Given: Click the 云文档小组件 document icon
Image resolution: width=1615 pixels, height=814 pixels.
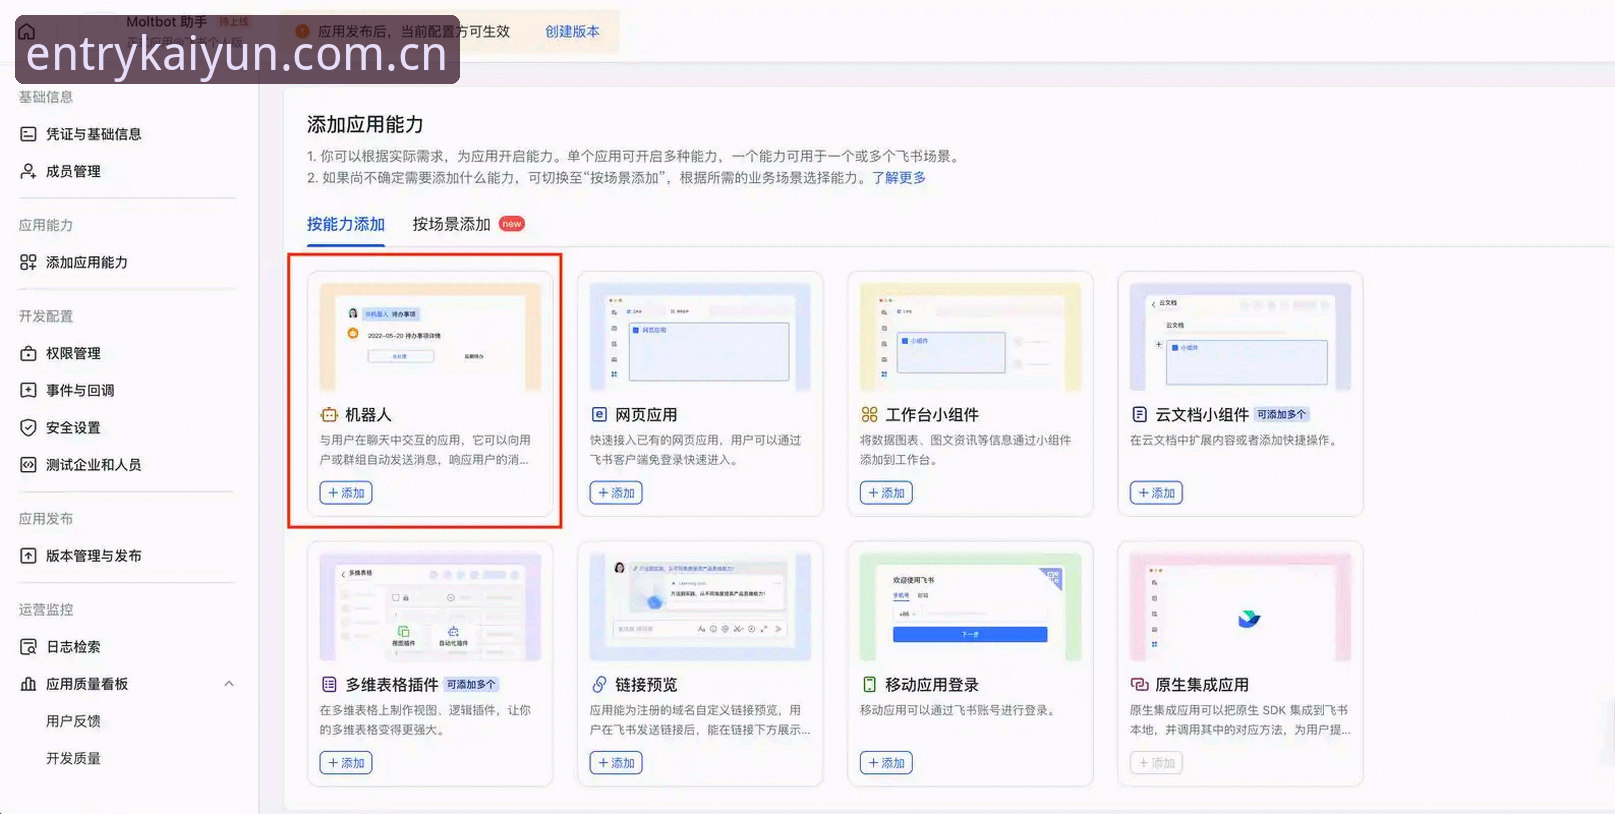Looking at the screenshot, I should pyautogui.click(x=1139, y=414).
